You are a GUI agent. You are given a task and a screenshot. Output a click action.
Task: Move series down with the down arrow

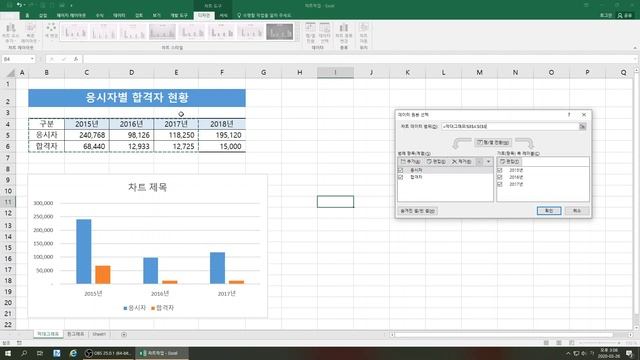pos(488,162)
